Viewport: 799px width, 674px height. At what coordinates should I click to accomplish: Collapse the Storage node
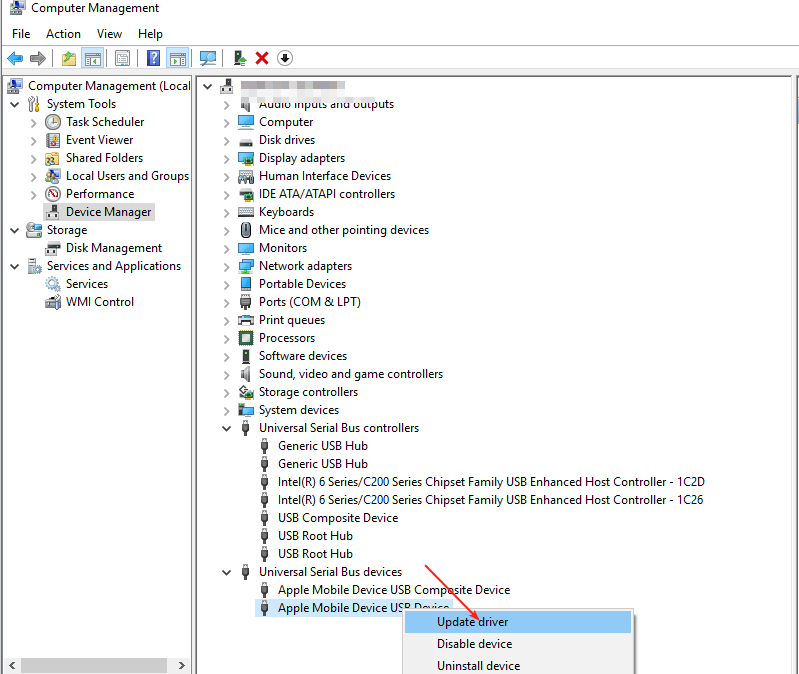click(x=15, y=230)
